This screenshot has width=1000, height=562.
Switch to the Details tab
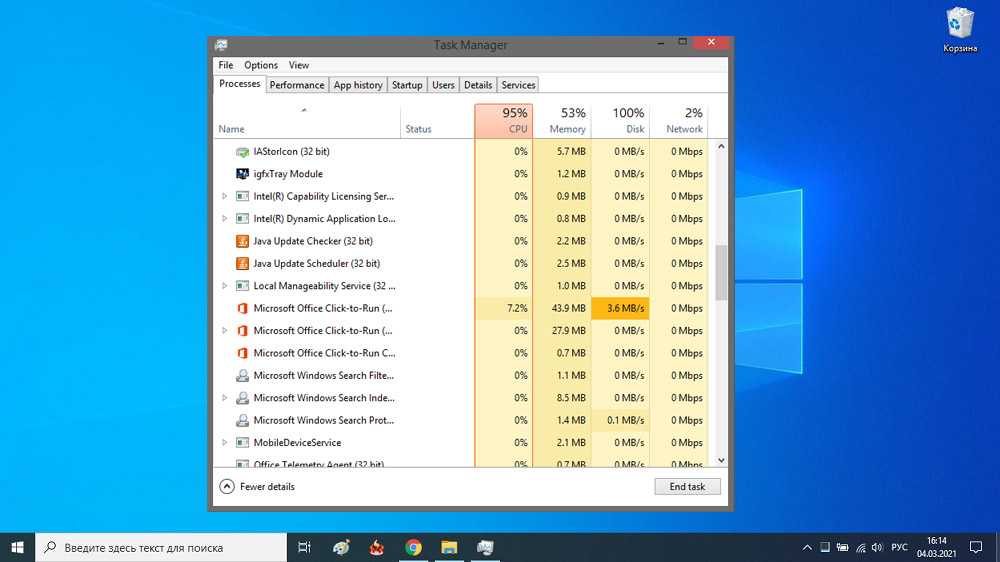(478, 85)
